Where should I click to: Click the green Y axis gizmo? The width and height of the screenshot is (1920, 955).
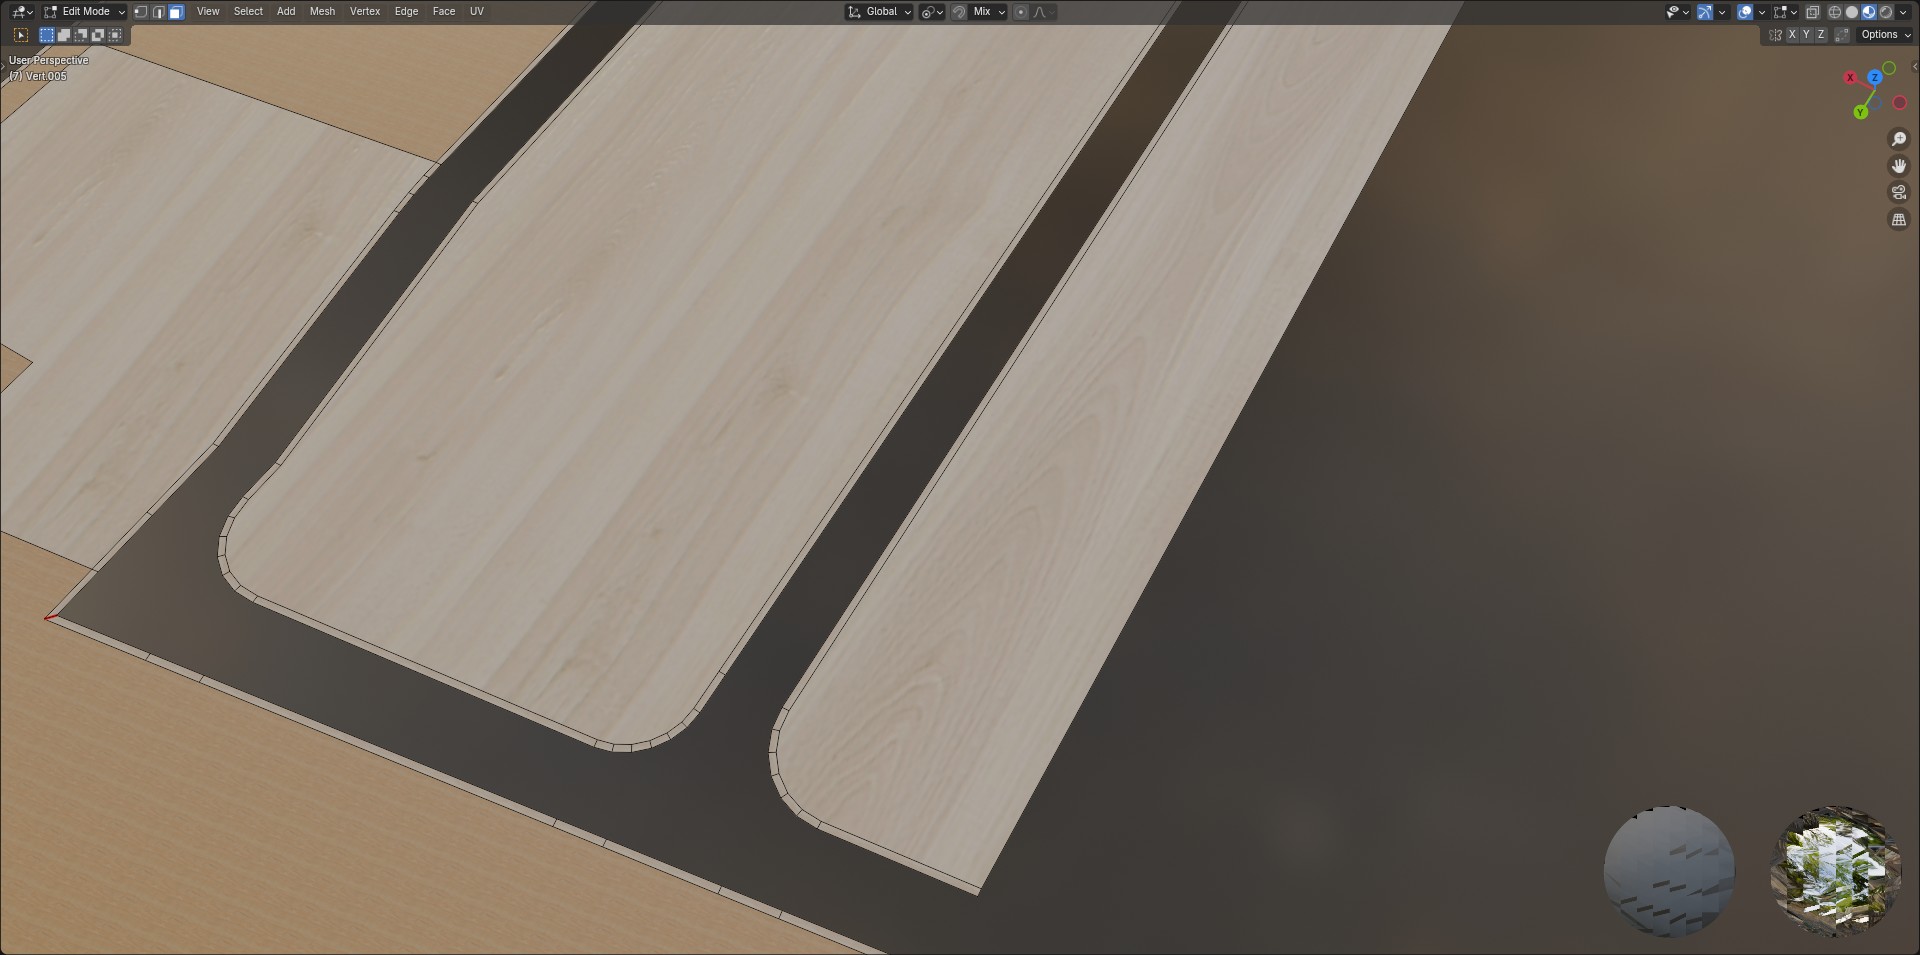point(1860,112)
